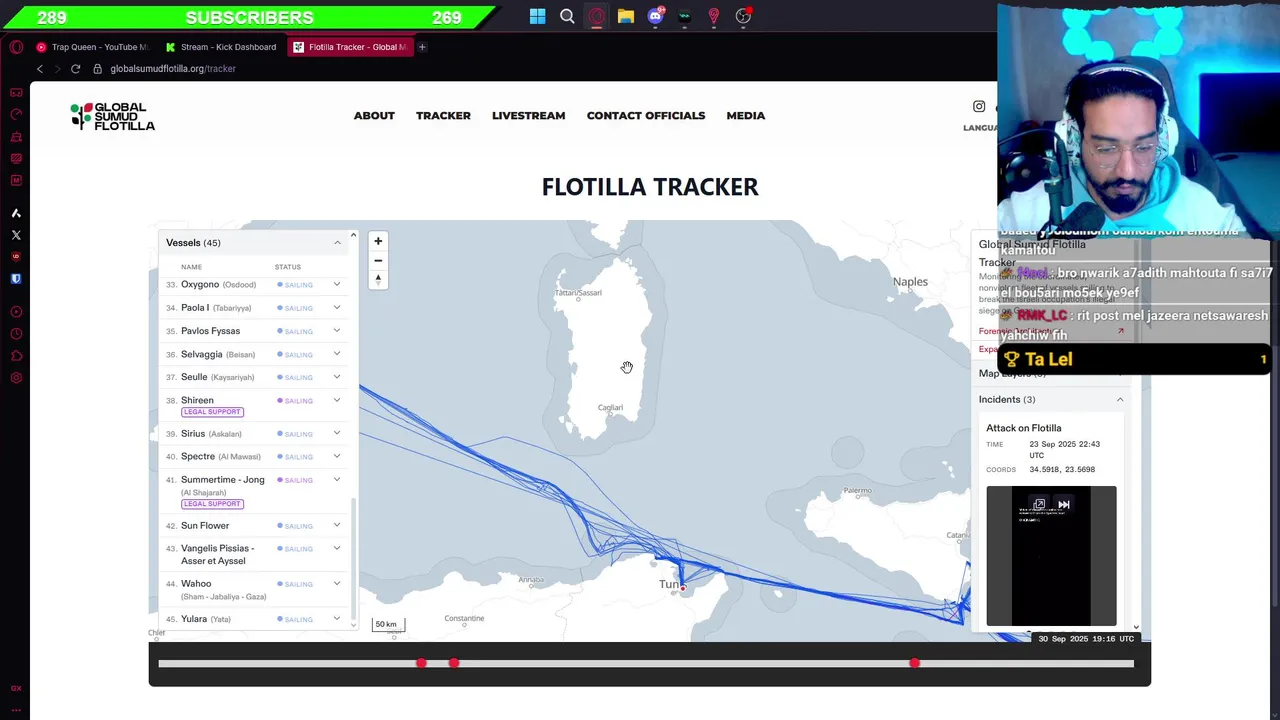1280x720 pixels.
Task: Open the TRACKER nav item
Action: pos(443,116)
